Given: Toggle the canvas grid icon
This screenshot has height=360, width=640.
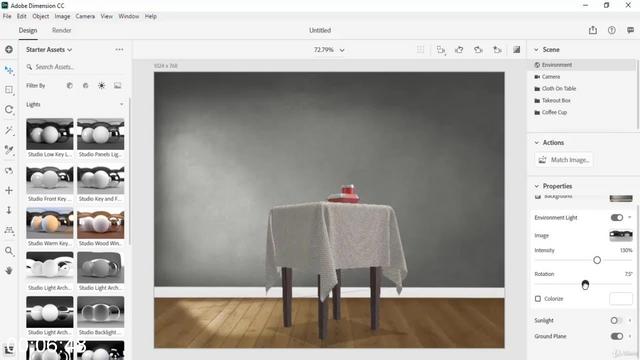Looking at the screenshot, I should click(x=420, y=49).
